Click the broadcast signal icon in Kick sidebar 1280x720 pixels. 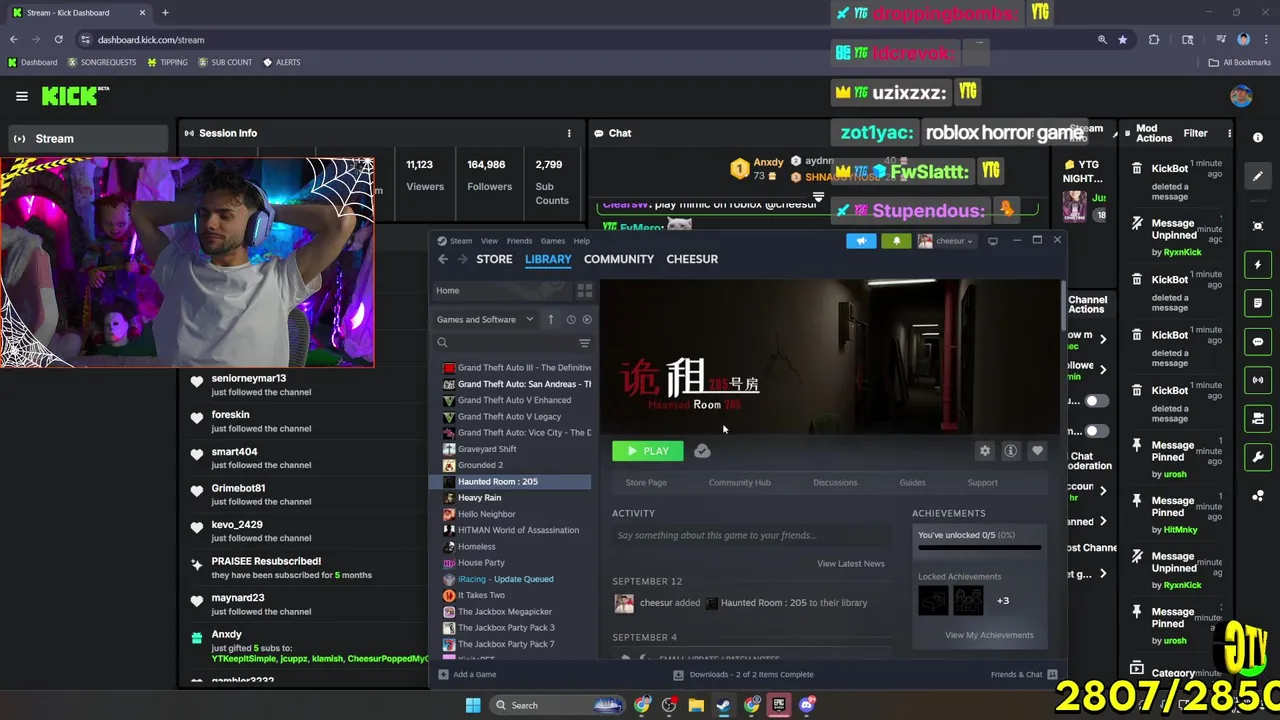pos(1258,380)
